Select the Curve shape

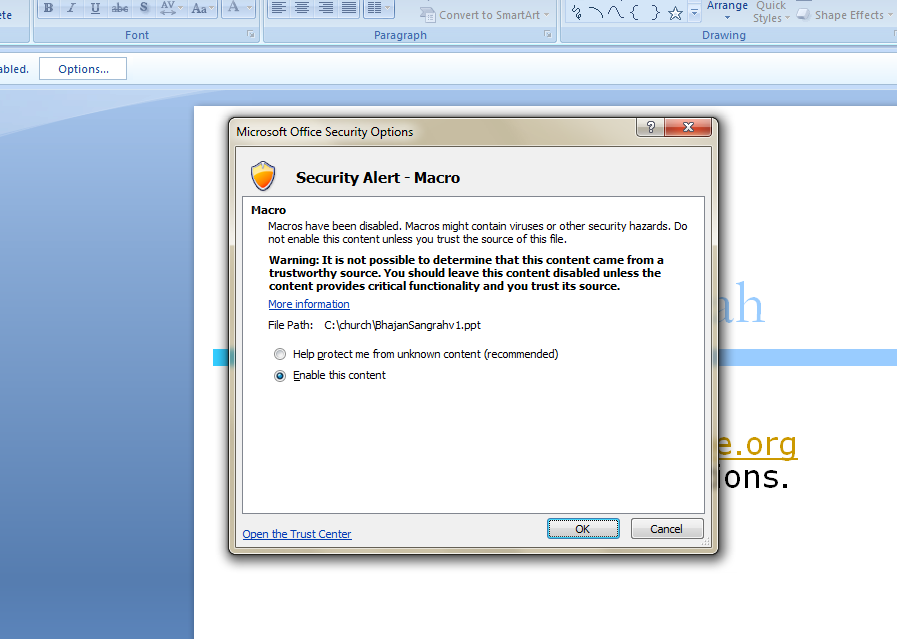coord(616,13)
